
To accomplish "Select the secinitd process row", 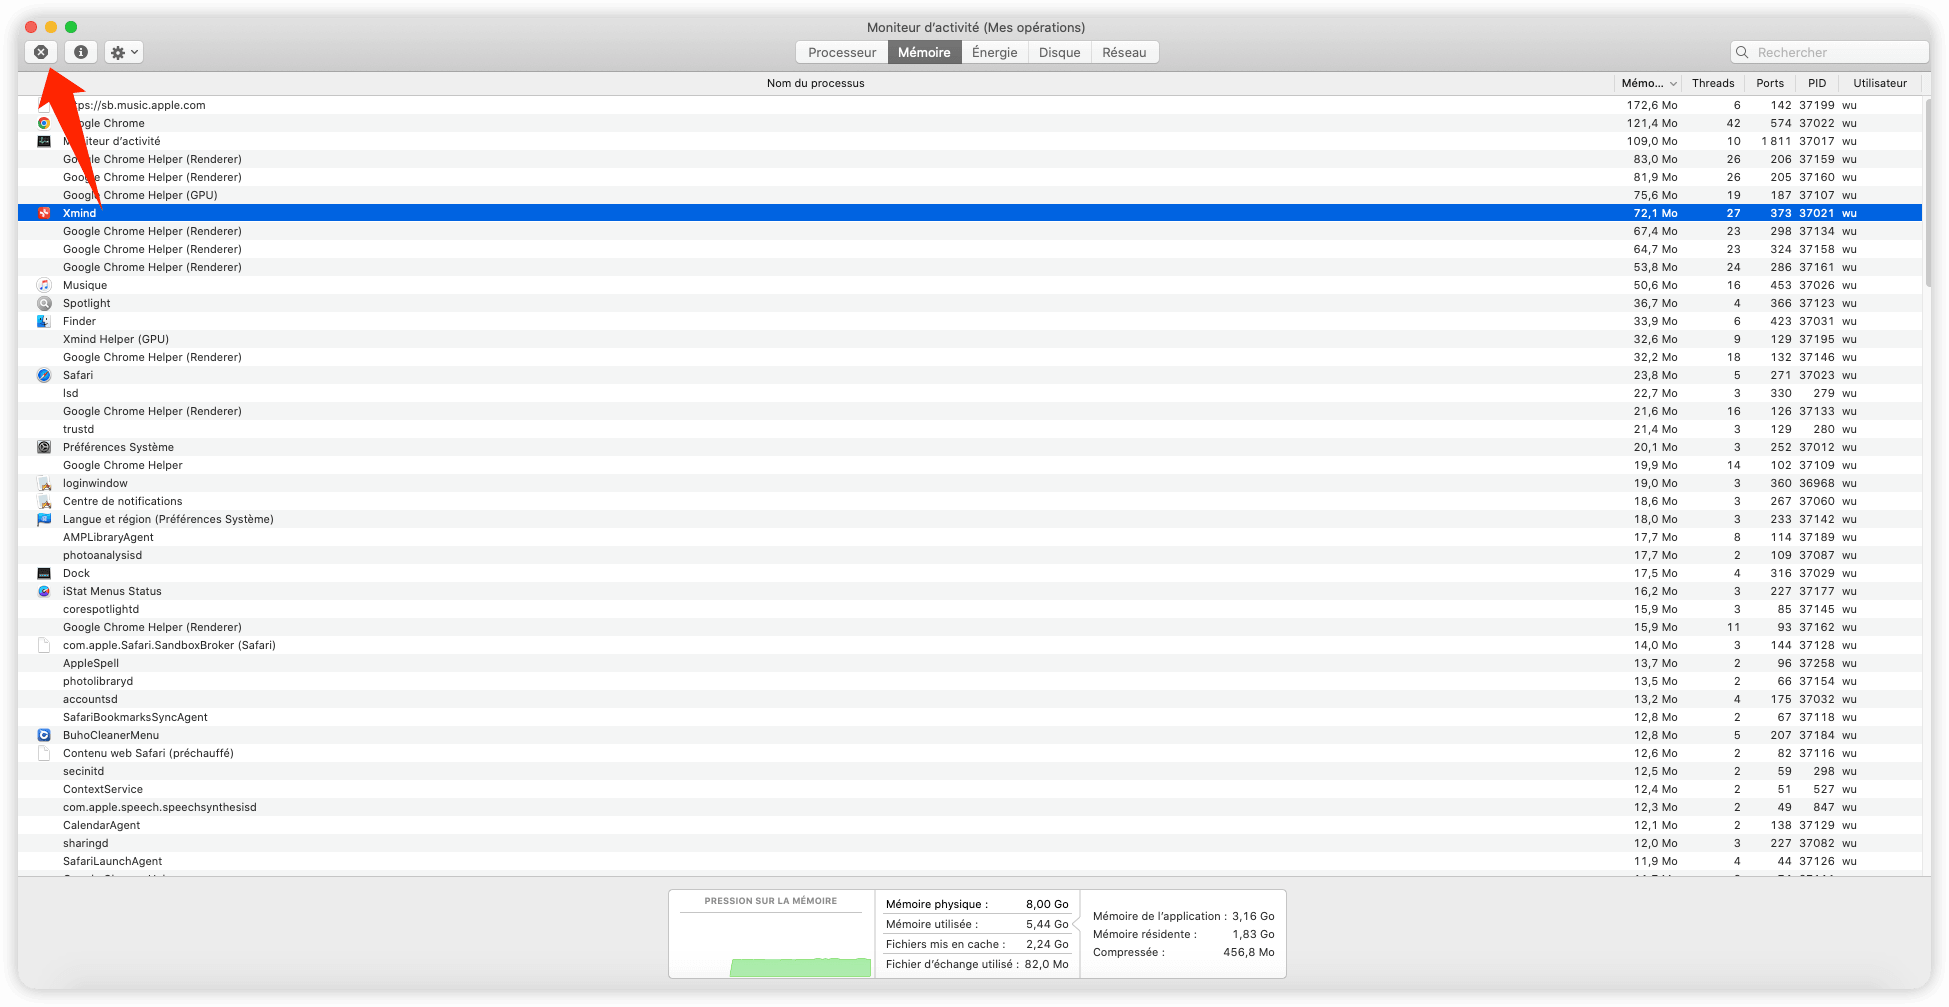I will [x=970, y=771].
